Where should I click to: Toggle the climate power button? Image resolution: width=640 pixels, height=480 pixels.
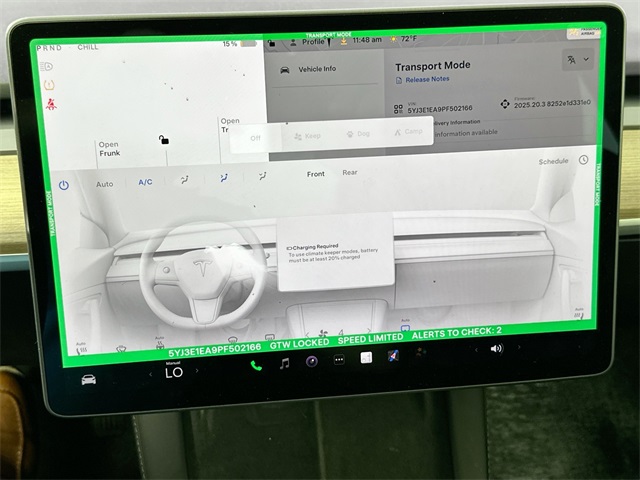64,185
